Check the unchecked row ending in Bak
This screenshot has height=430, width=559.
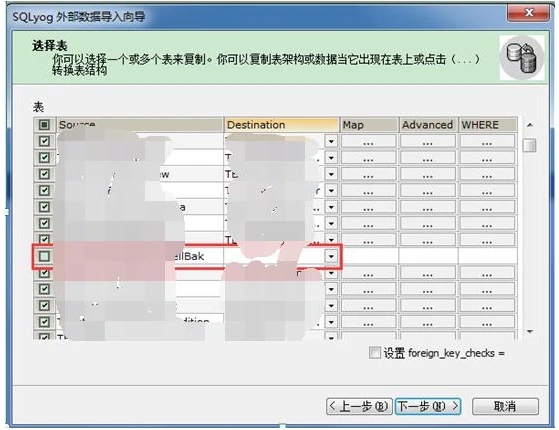[44, 256]
